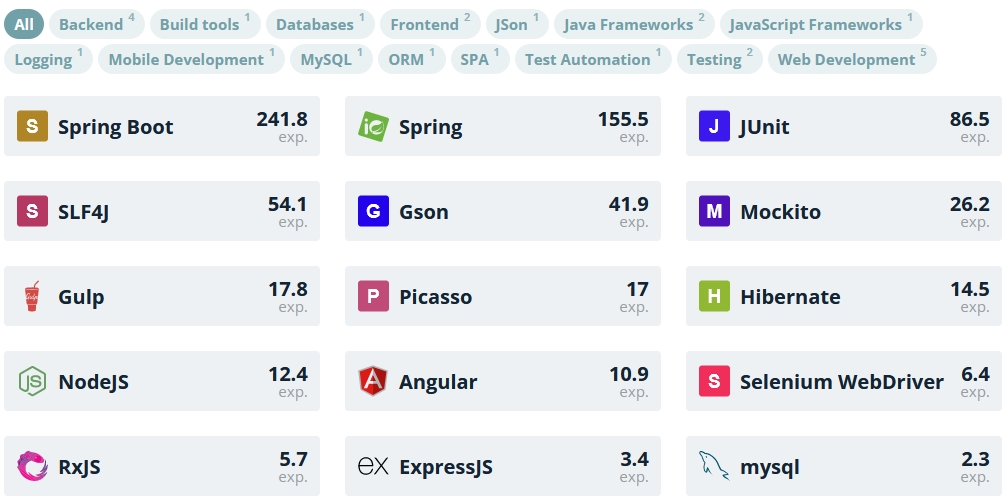
Task: Click the ExpressJS ex icon
Action: pyautogui.click(x=374, y=467)
